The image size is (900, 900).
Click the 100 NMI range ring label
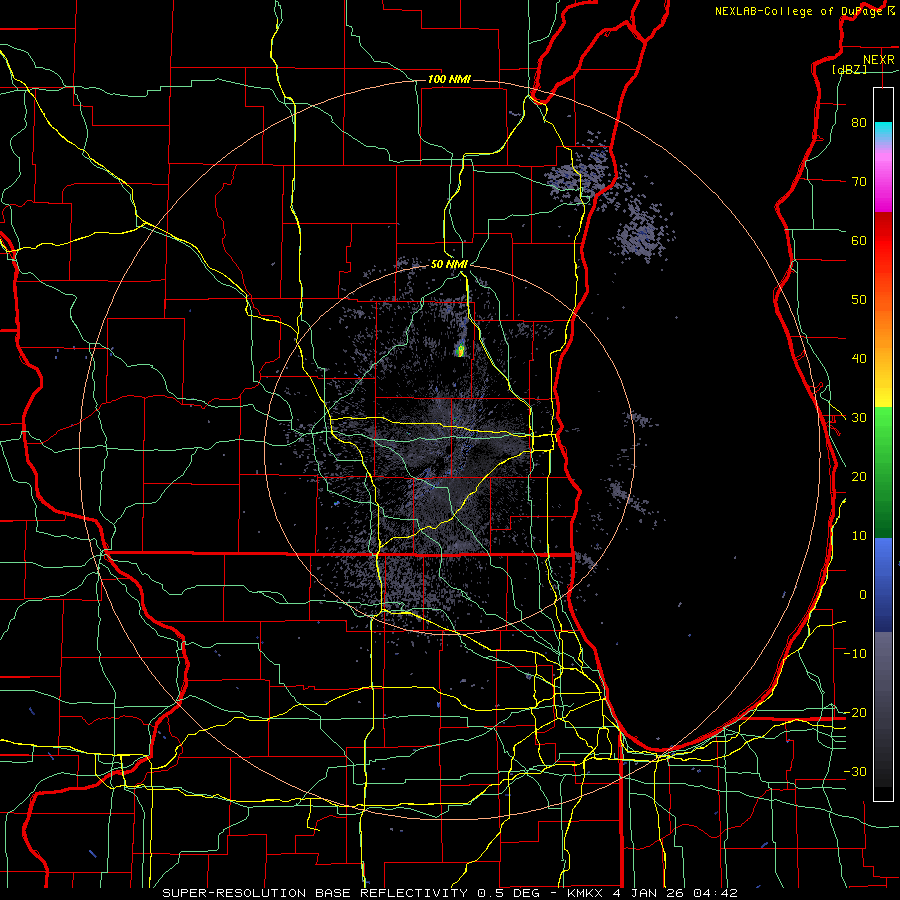[x=449, y=79]
